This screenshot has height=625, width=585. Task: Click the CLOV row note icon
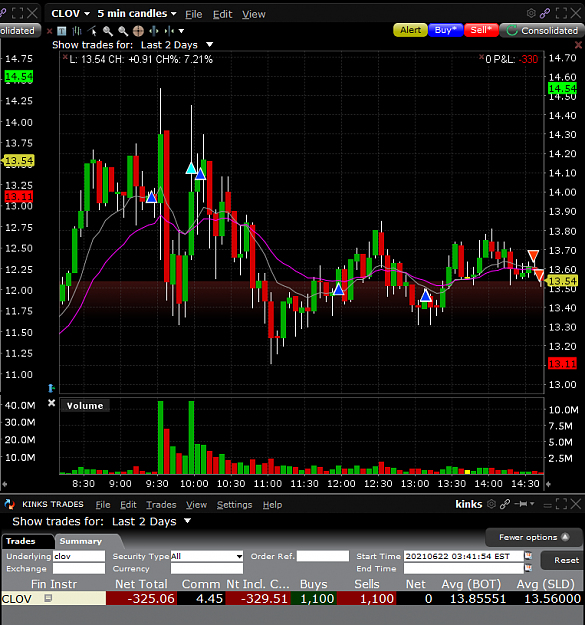(x=48, y=598)
